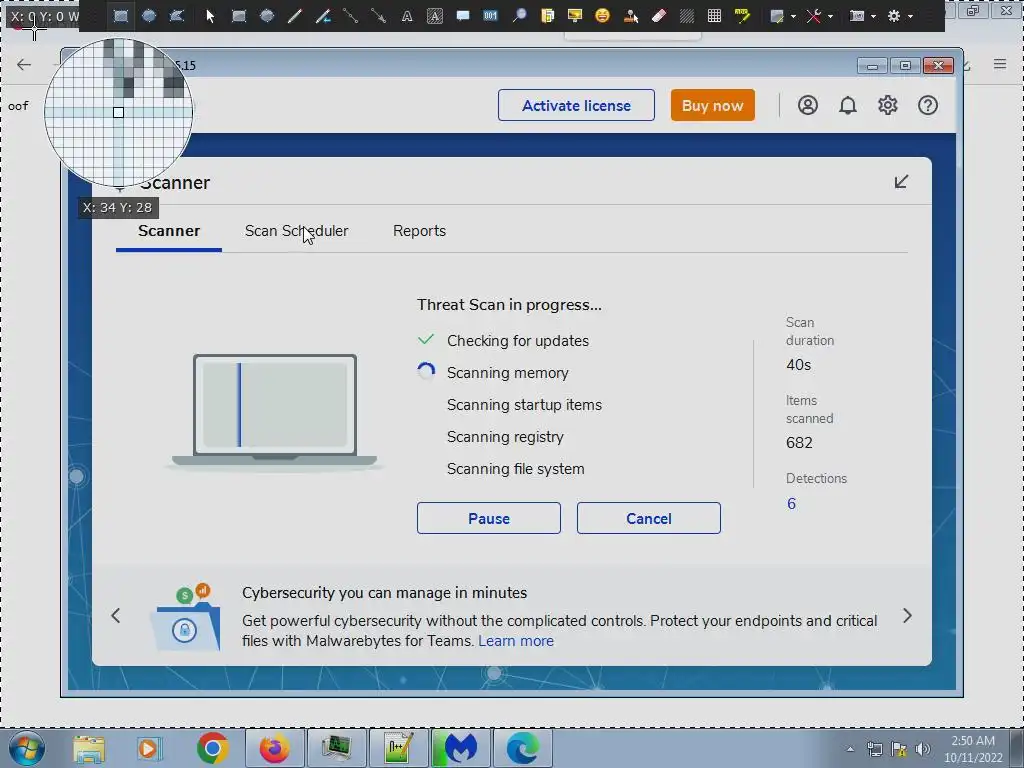Image resolution: width=1024 pixels, height=768 pixels.
Task: Open the browser hamburger menu
Action: pyautogui.click(x=1000, y=64)
